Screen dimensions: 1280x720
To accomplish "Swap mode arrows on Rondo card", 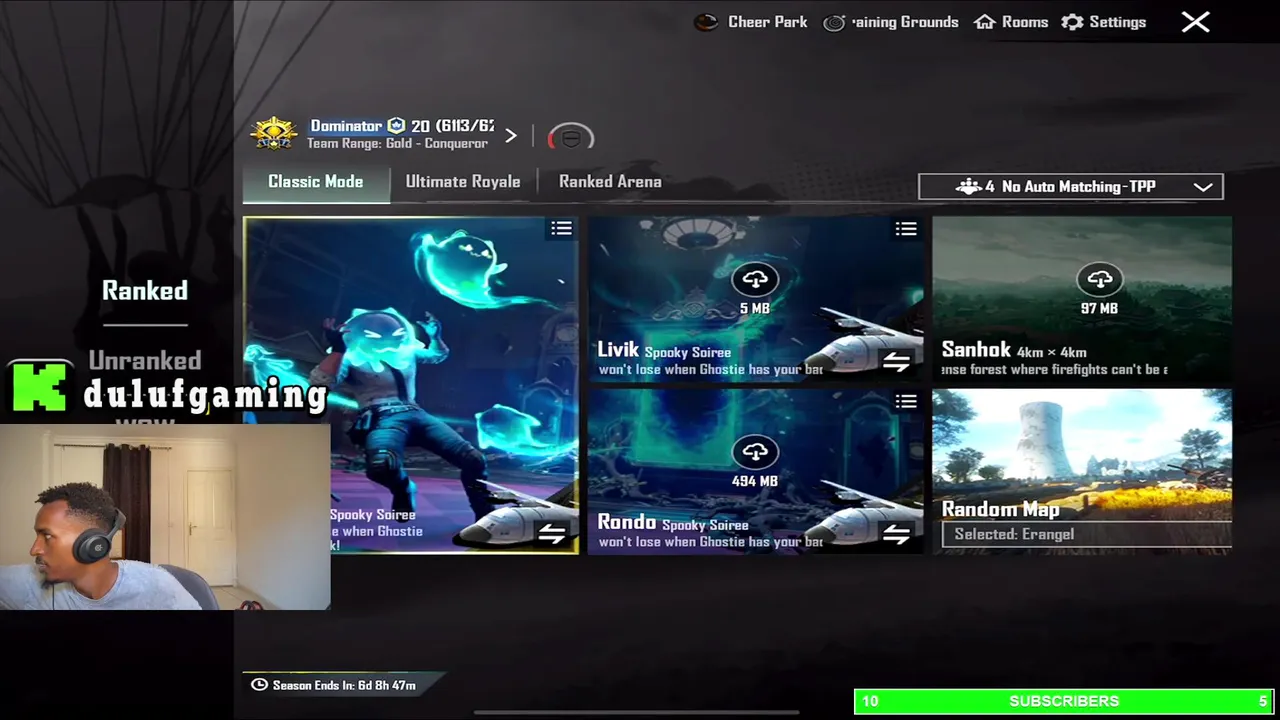I will point(896,535).
